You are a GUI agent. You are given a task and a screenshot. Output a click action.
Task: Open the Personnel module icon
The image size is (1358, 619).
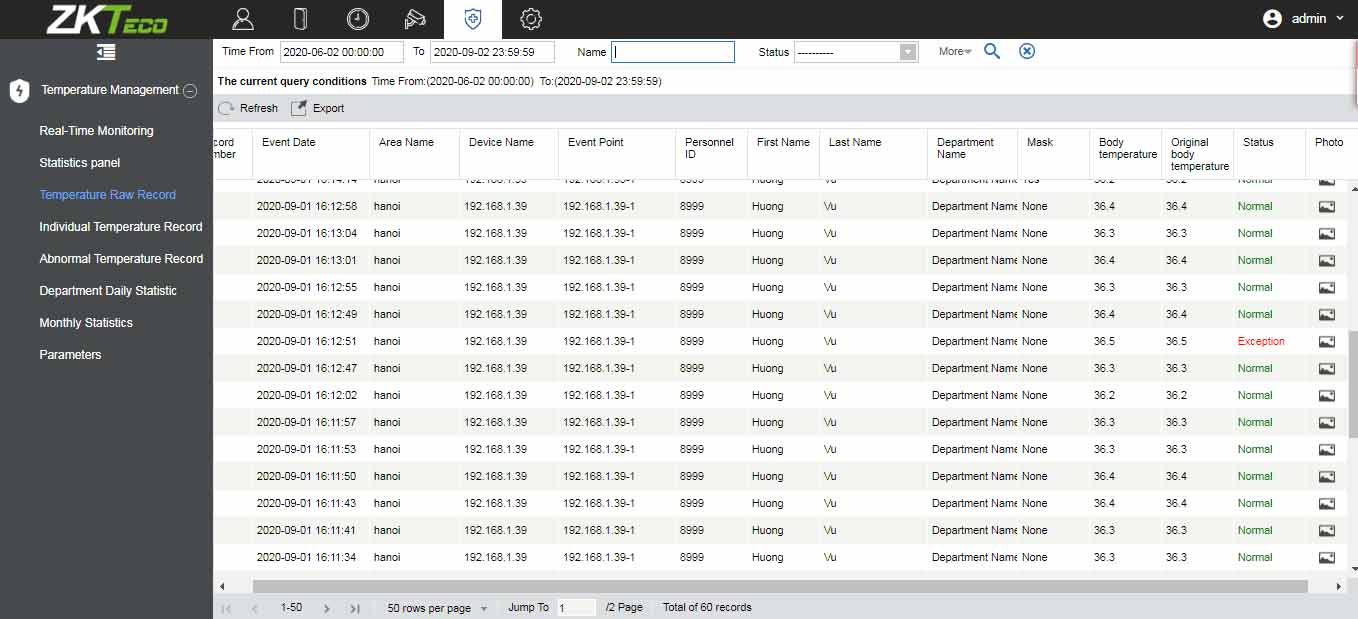click(242, 19)
